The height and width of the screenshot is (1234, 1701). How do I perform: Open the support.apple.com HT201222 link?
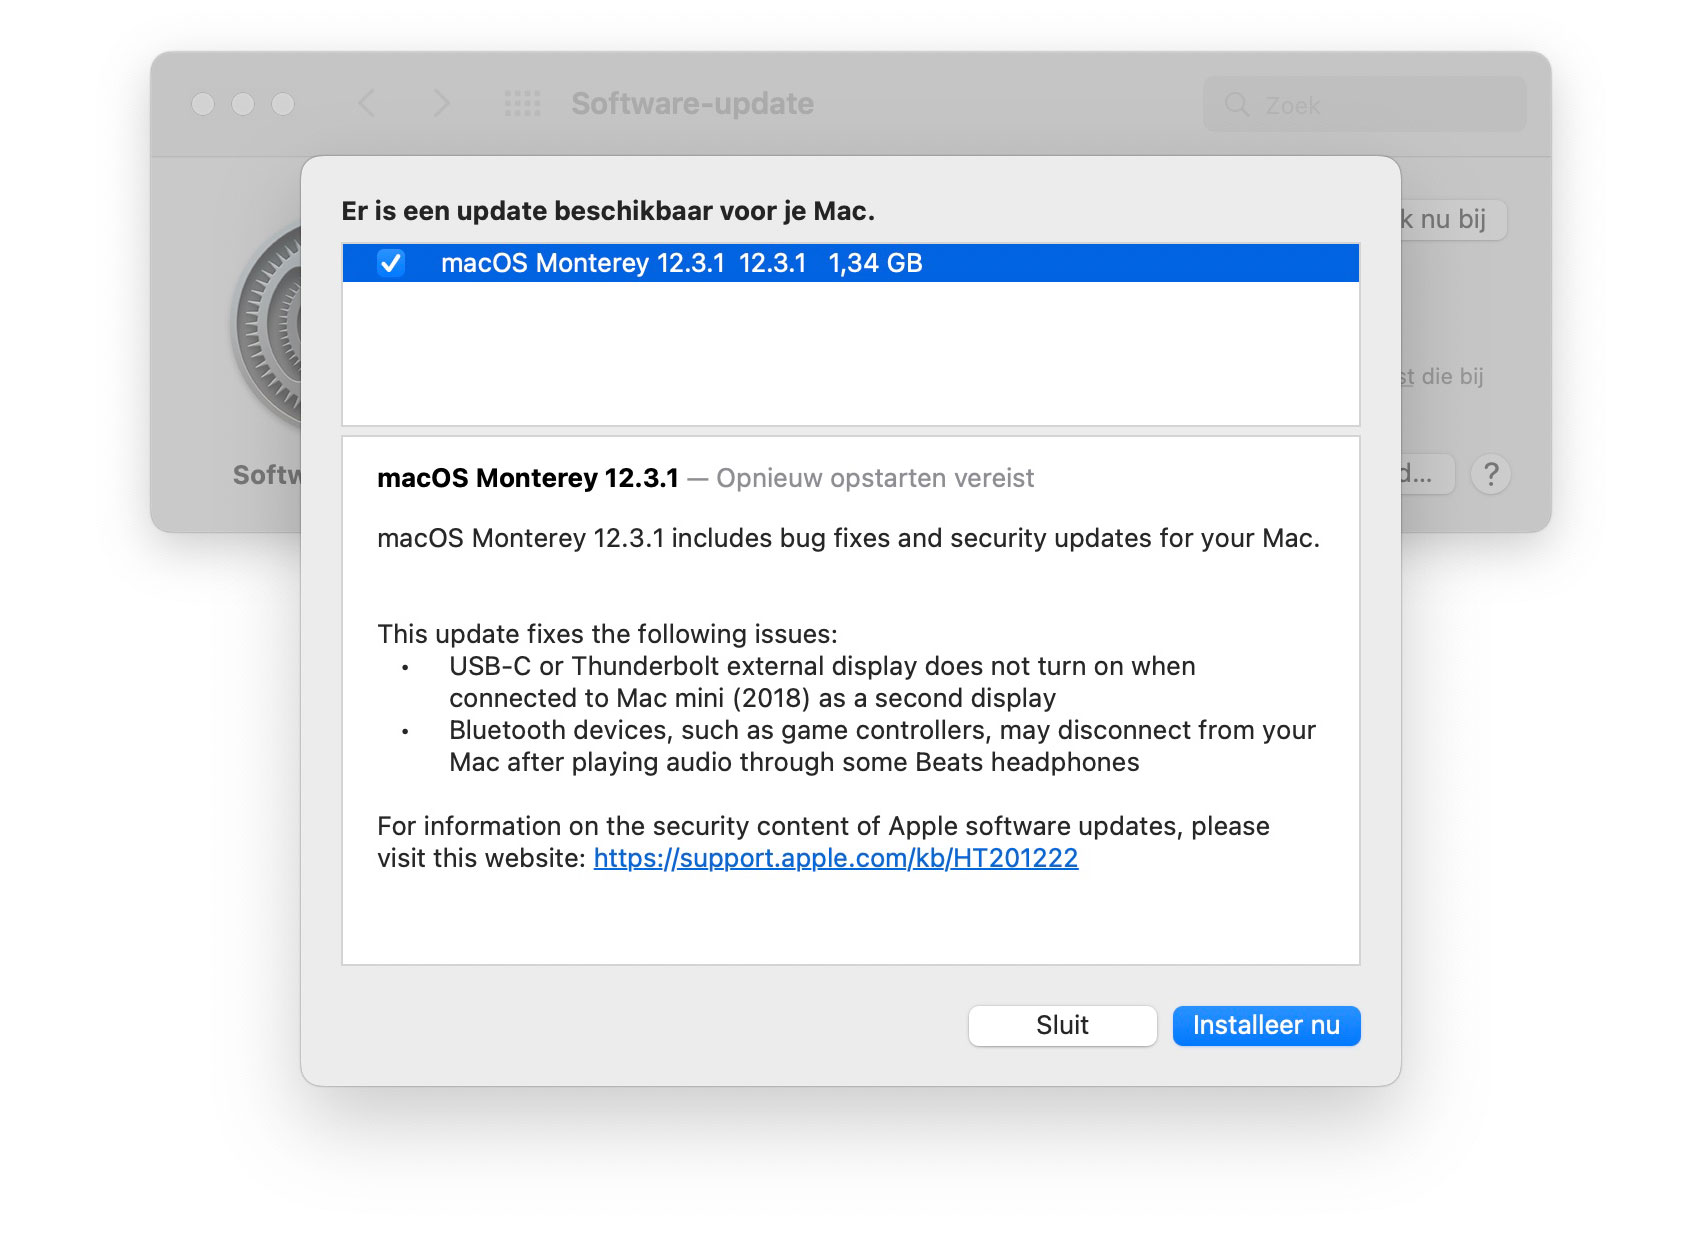coord(835,858)
